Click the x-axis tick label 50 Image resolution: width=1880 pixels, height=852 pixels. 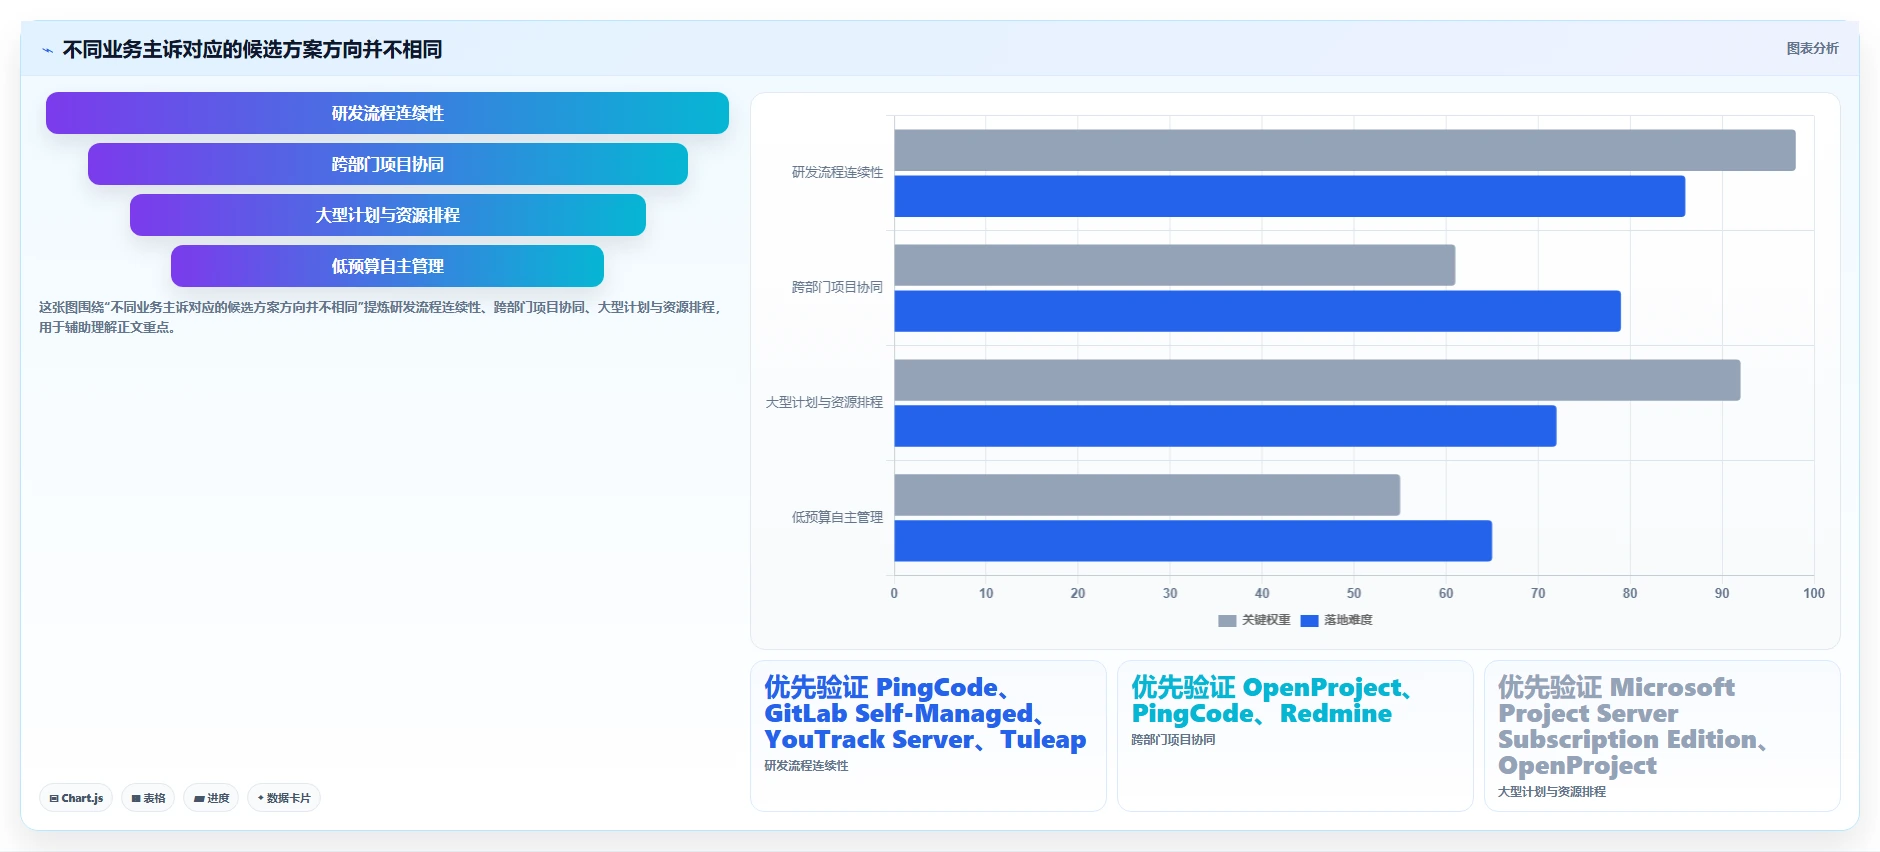coord(1354,593)
